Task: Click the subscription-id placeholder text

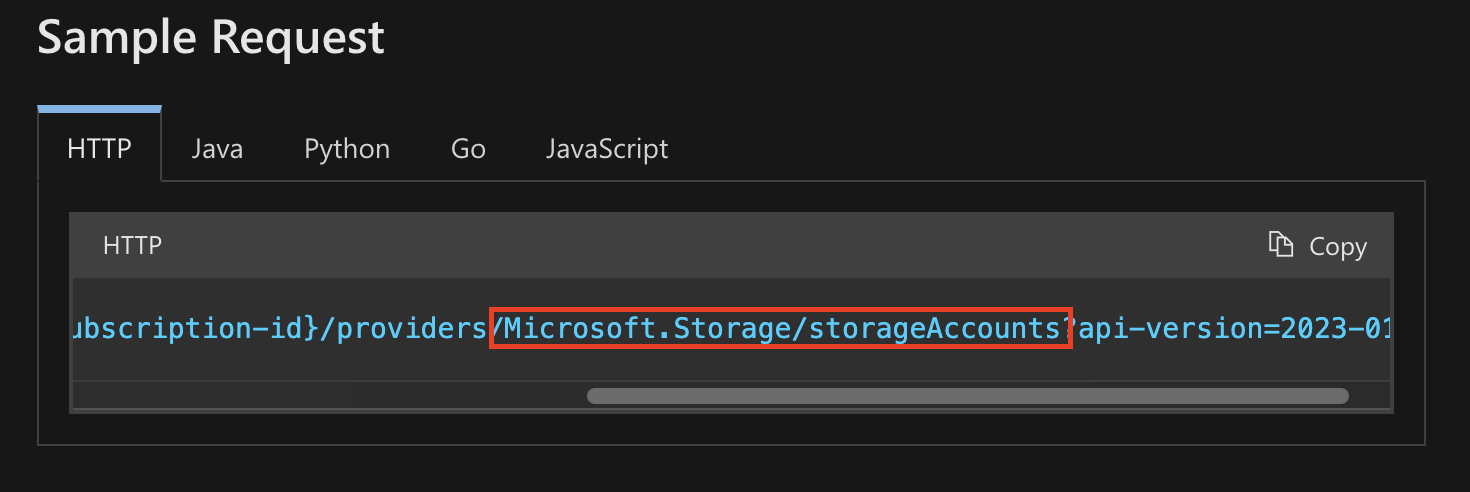Action: click(x=190, y=329)
